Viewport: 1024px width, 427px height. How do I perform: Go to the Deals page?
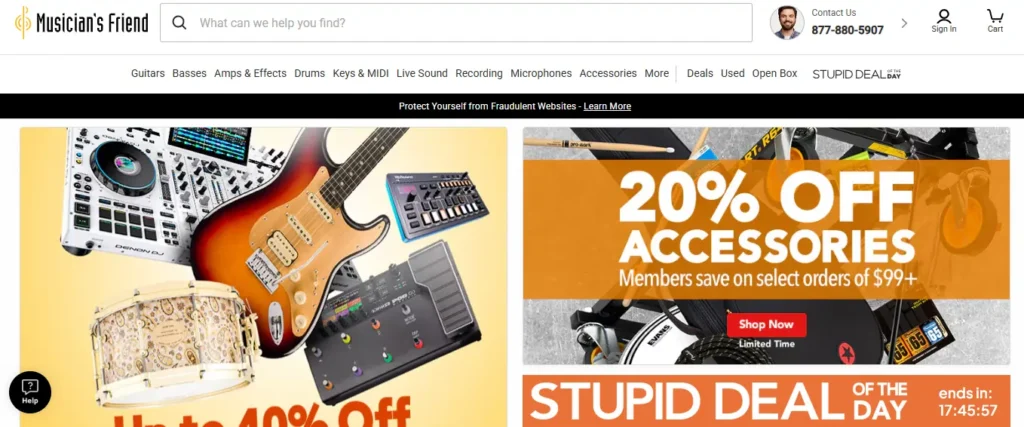[699, 73]
